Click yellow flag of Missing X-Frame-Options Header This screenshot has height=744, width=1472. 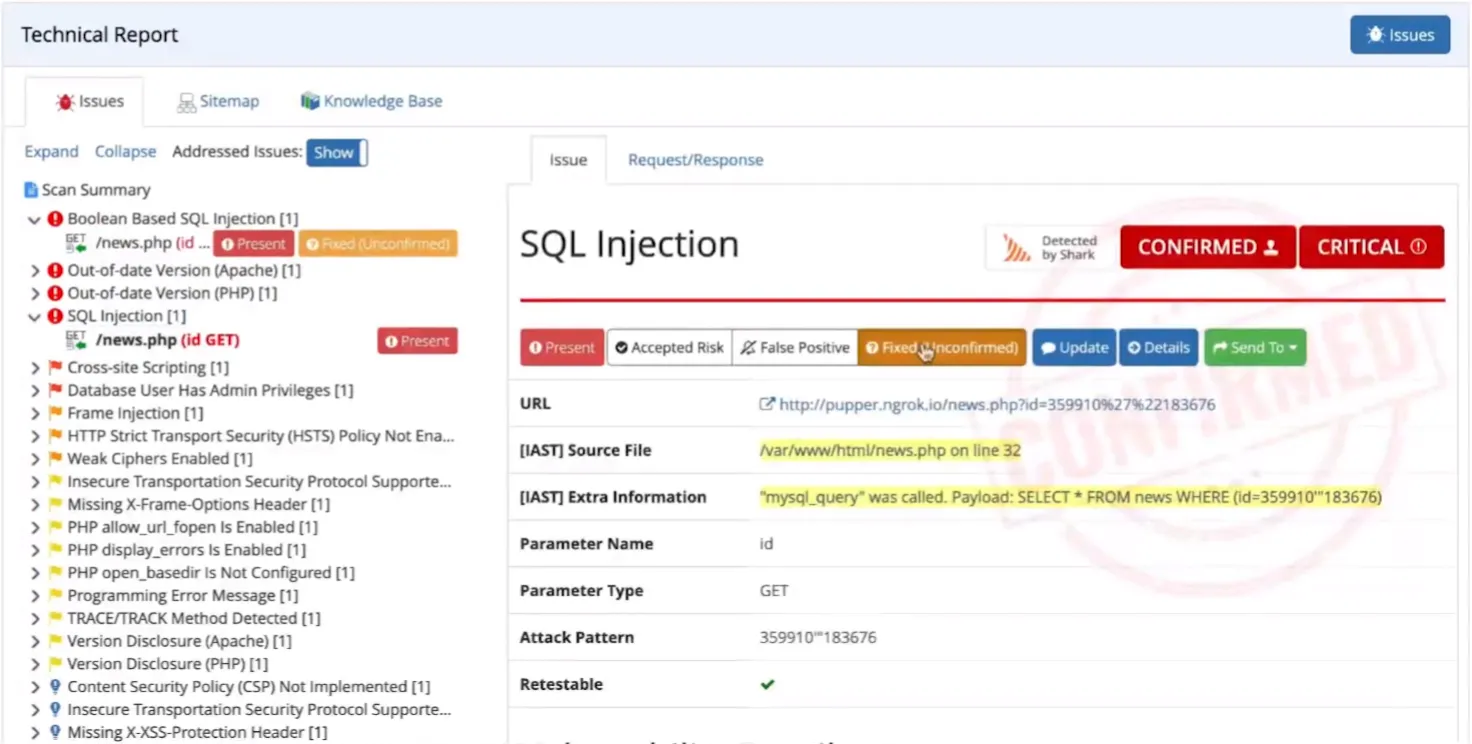click(55, 505)
